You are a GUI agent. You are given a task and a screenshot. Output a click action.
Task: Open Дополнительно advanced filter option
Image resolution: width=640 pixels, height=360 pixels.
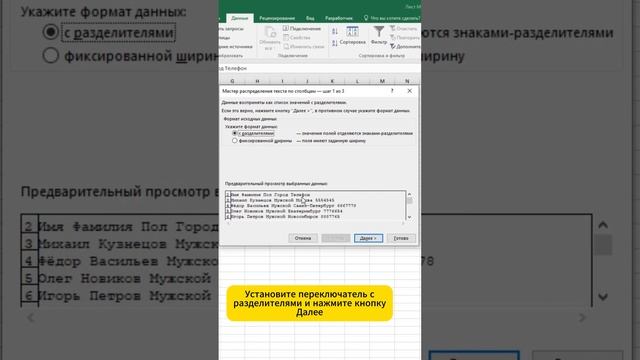coord(405,47)
